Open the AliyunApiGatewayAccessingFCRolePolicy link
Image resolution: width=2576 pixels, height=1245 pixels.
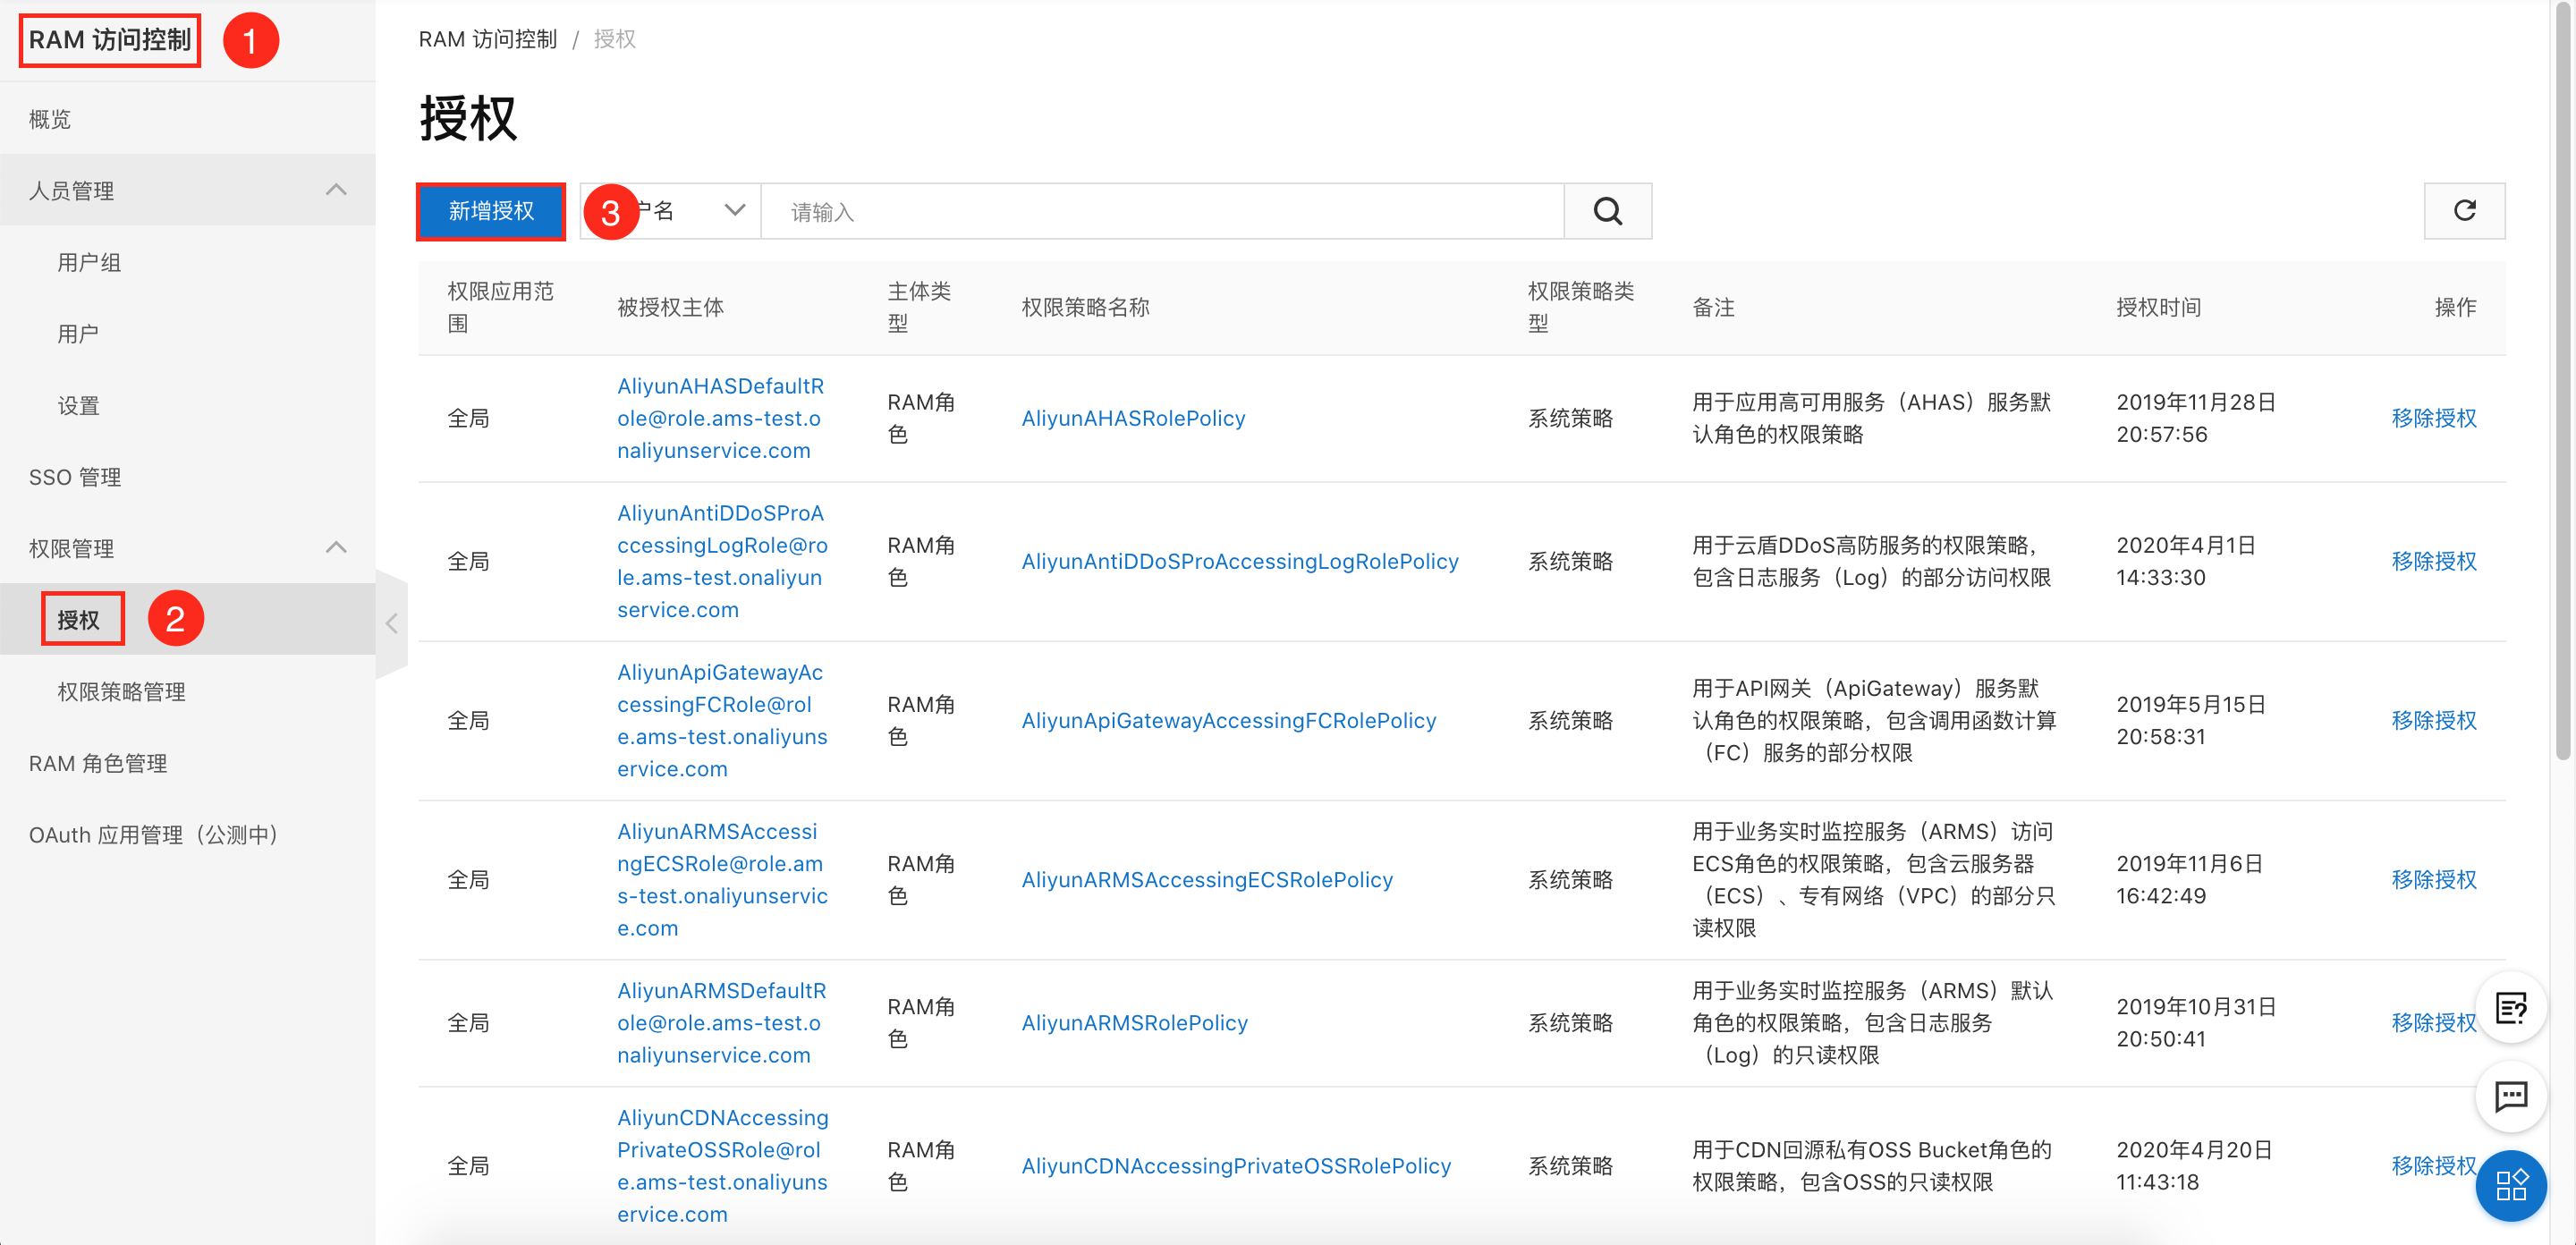[x=1229, y=720]
